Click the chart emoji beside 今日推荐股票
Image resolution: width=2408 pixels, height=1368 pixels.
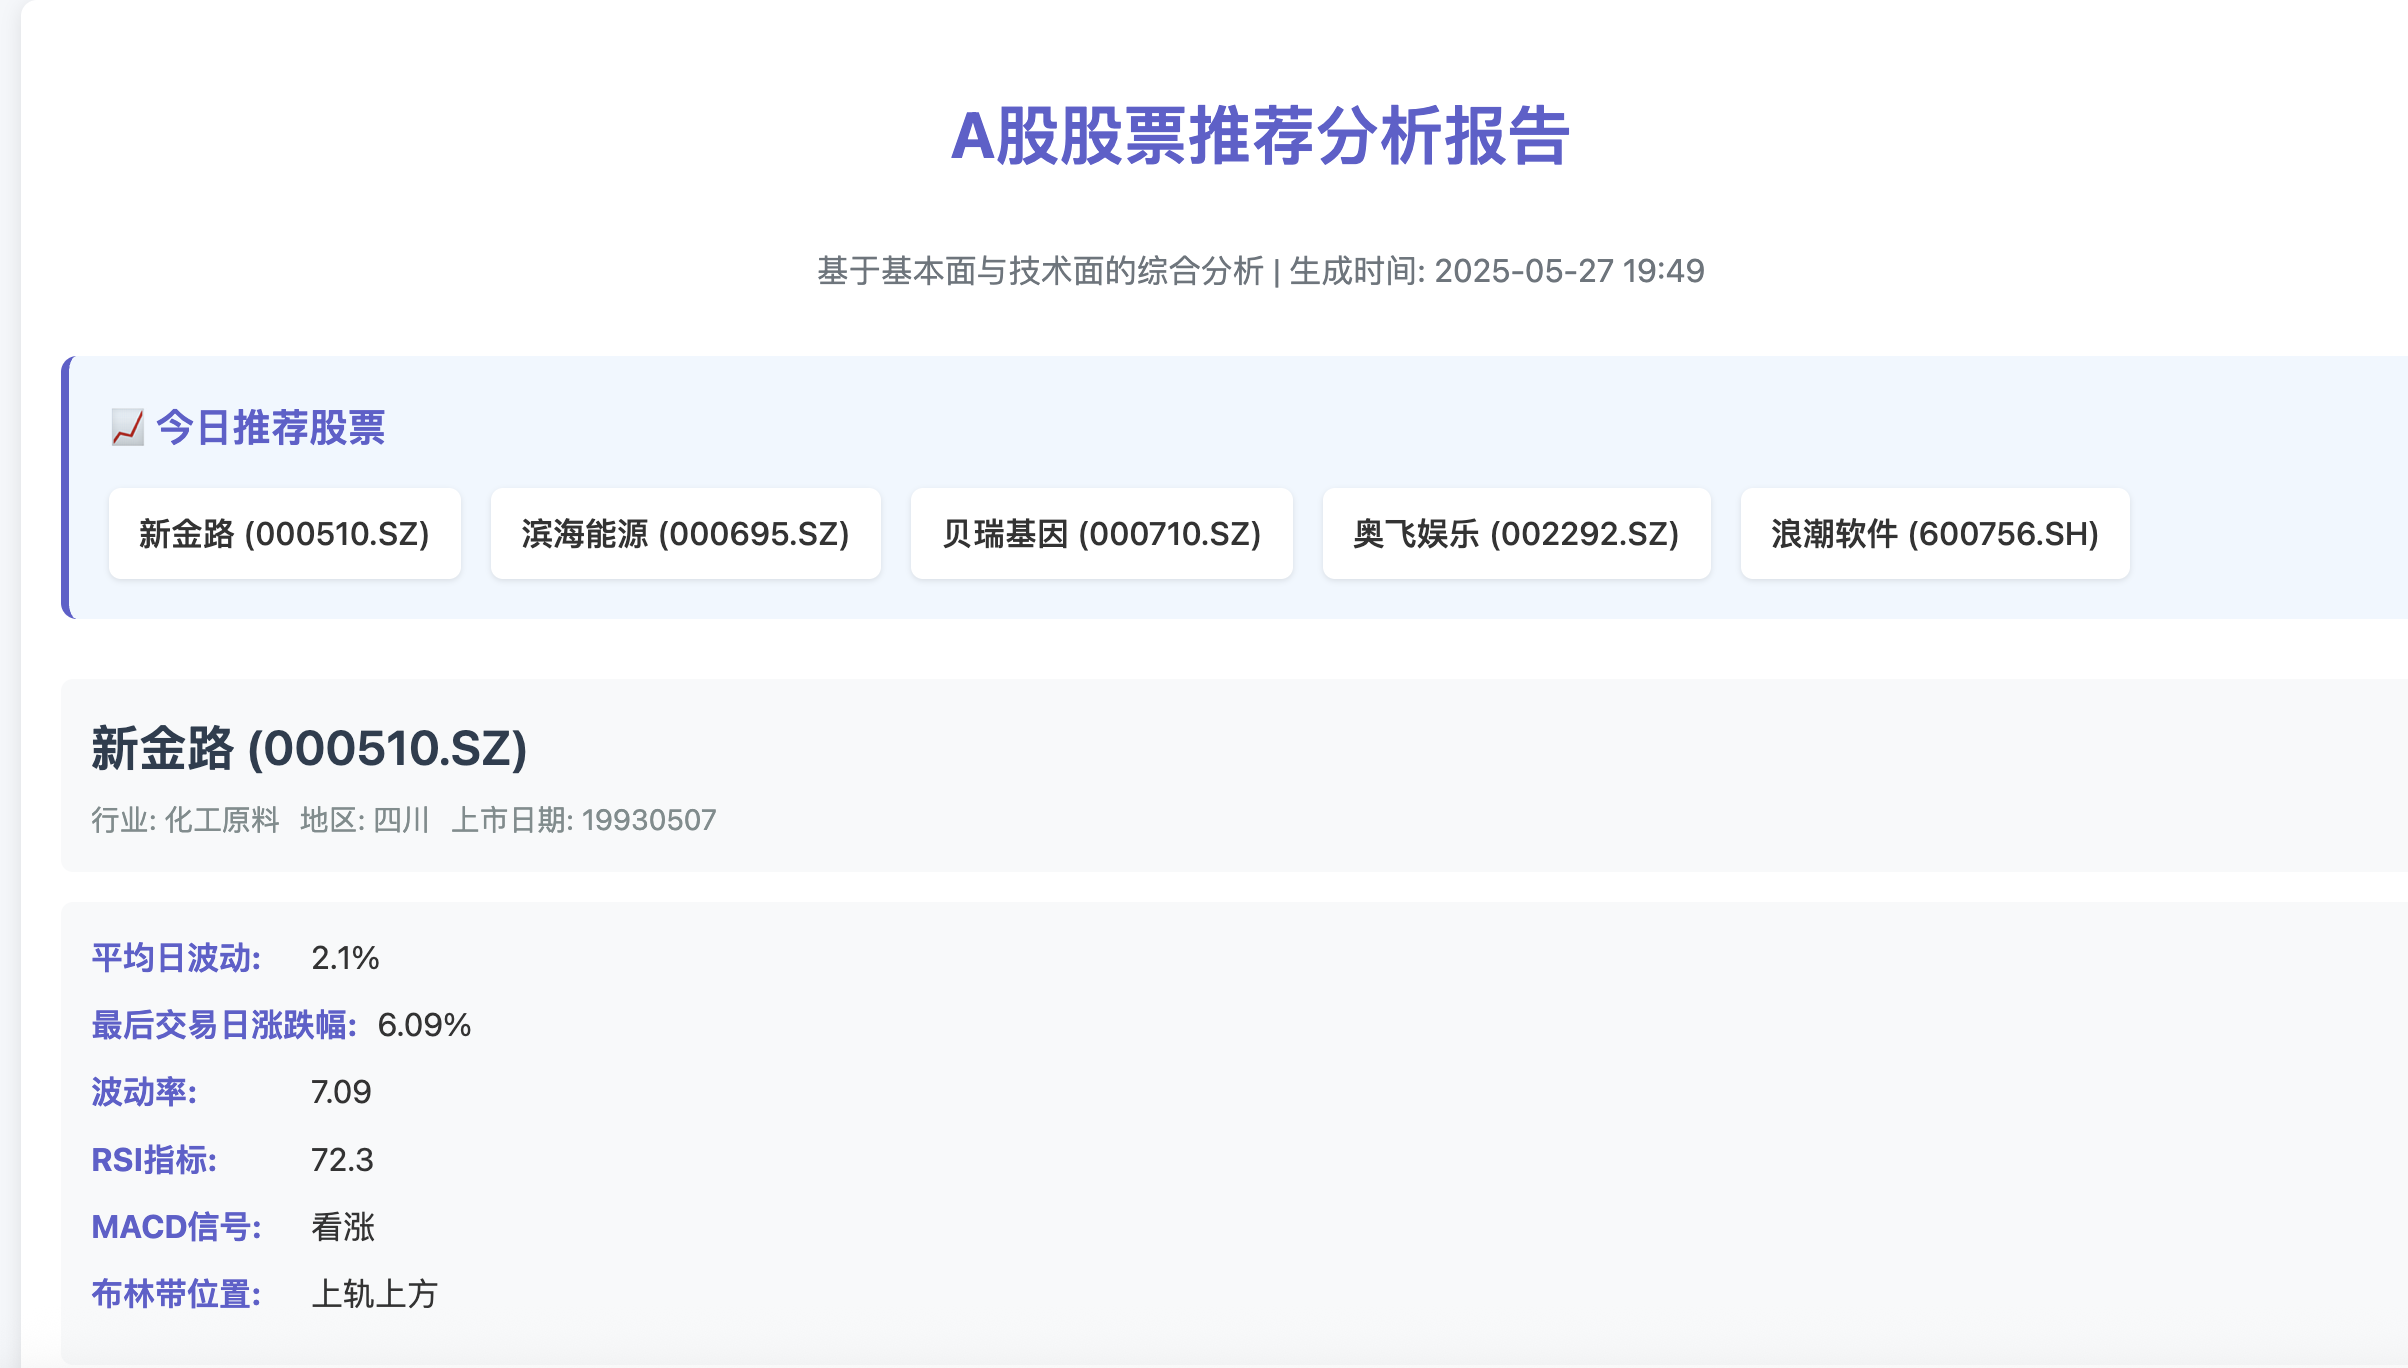(127, 428)
